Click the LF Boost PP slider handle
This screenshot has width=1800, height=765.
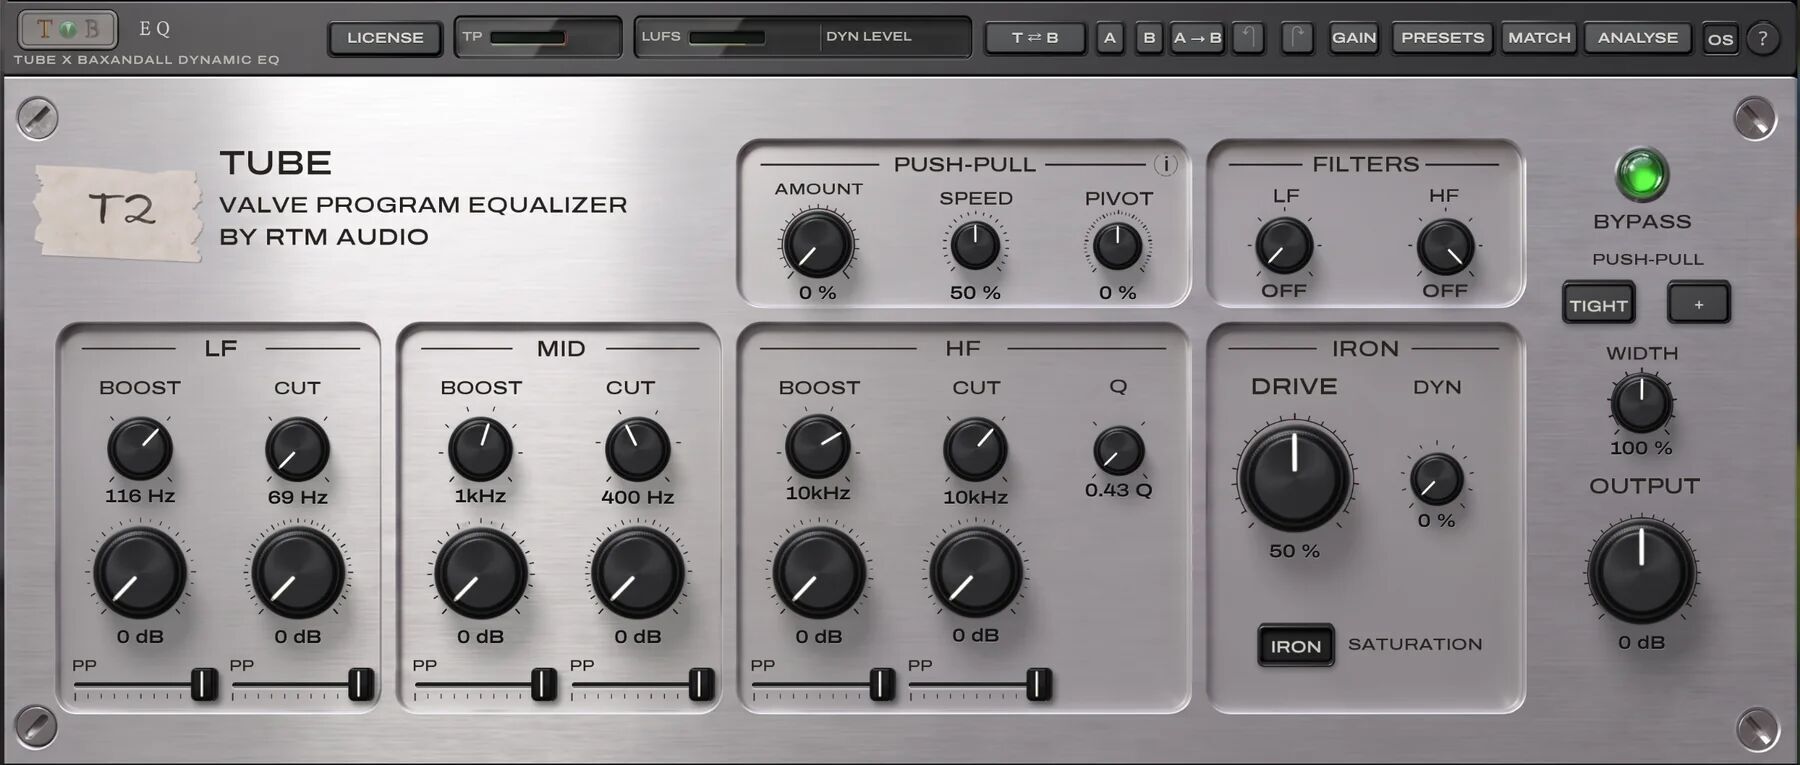pyautogui.click(x=204, y=684)
